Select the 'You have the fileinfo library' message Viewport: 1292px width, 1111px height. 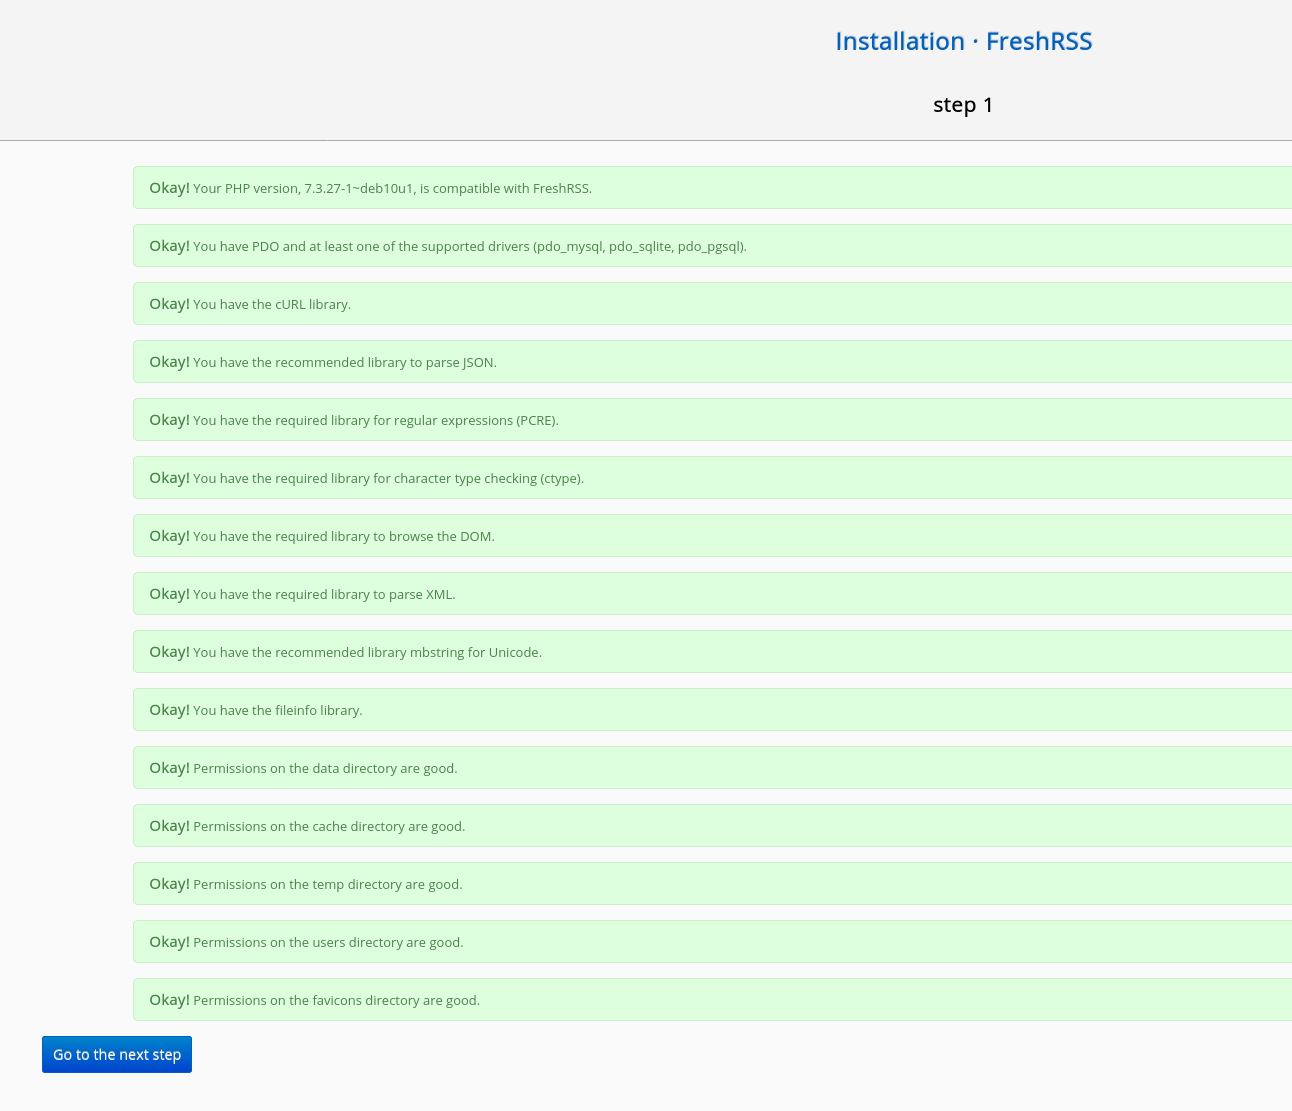click(712, 710)
